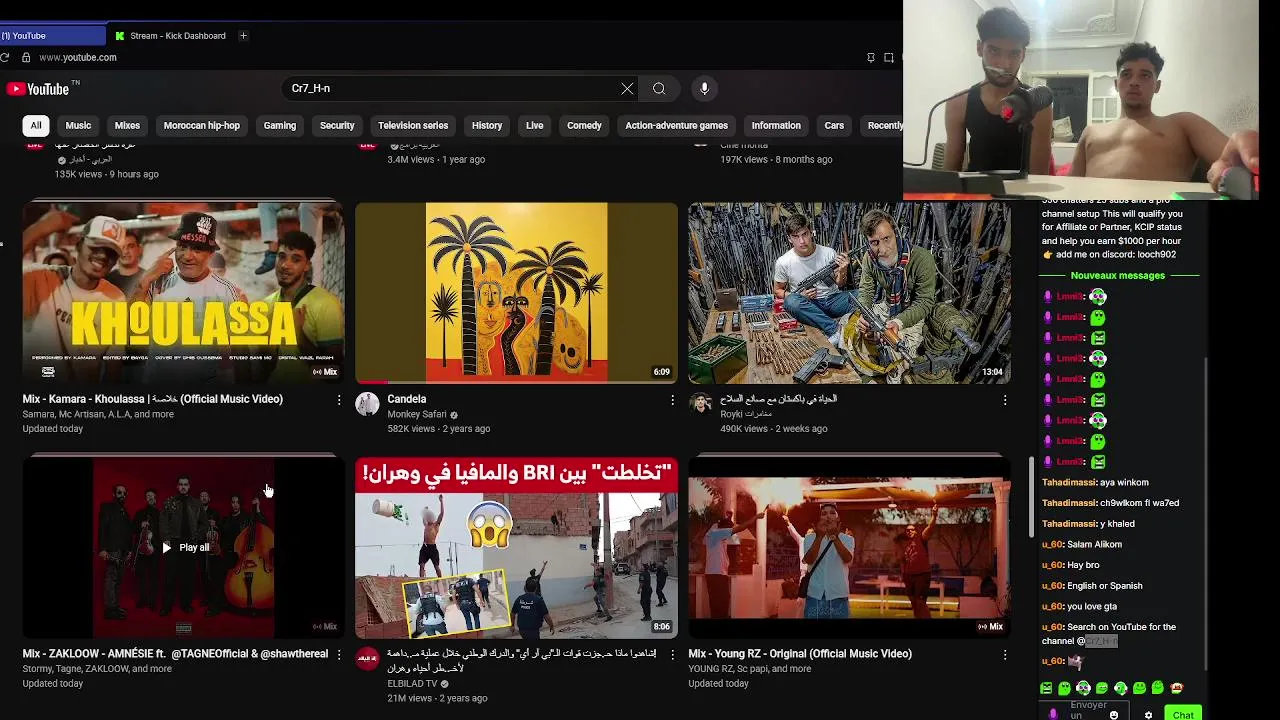Open Mix - Young RZ Original title link

point(800,654)
